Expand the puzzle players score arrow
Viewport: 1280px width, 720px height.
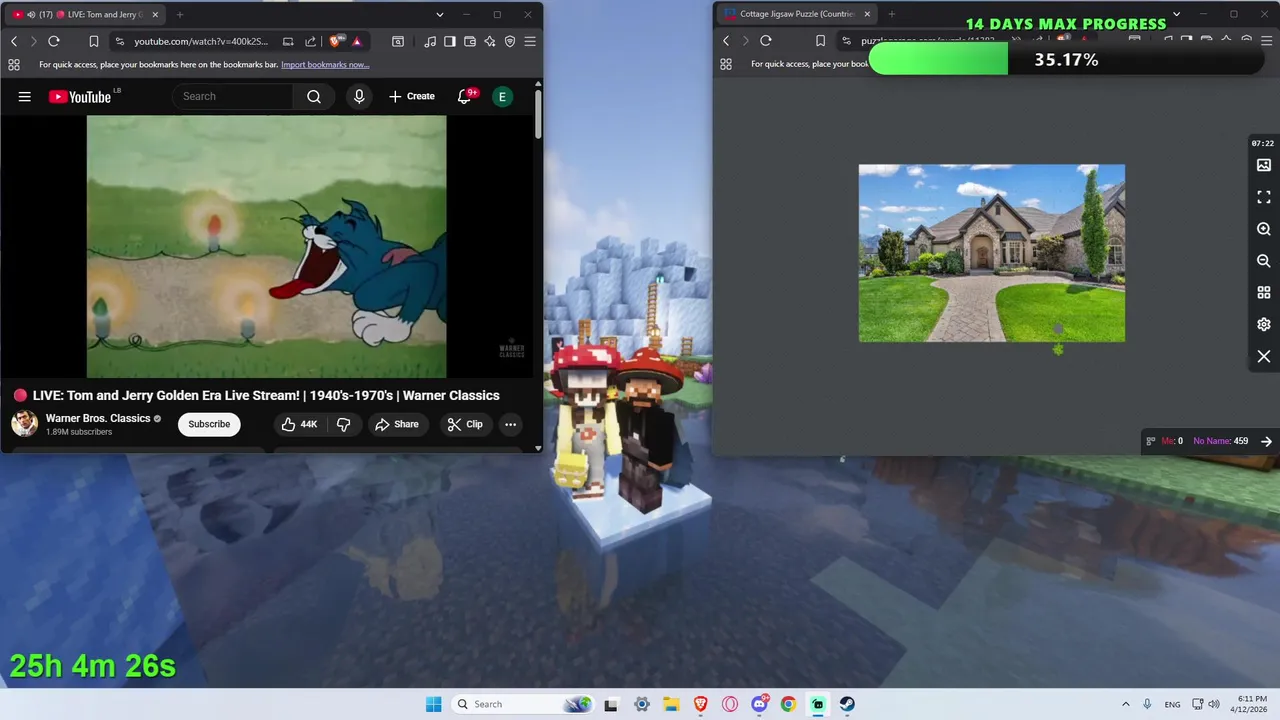[x=1266, y=441]
